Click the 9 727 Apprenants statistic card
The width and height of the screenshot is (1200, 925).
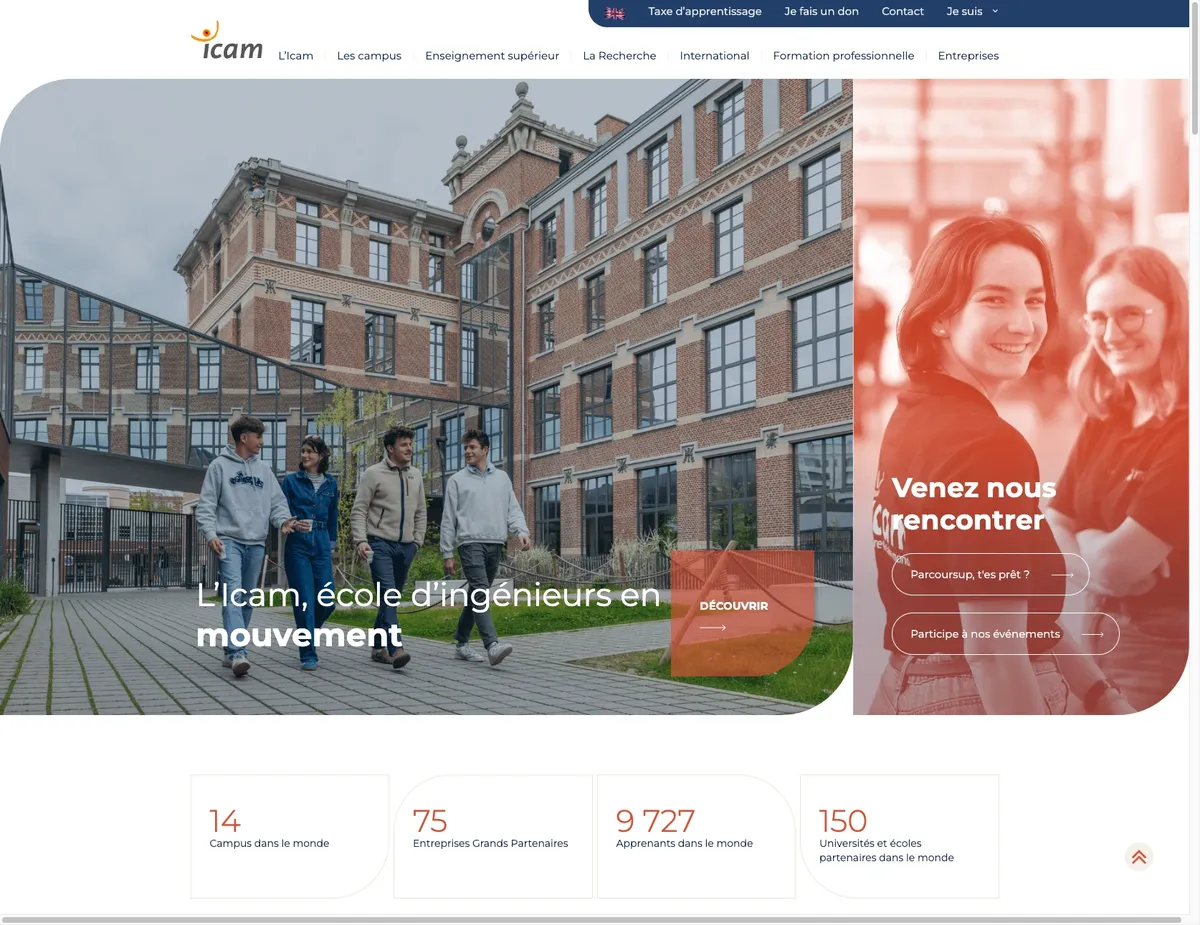pyautogui.click(x=696, y=837)
